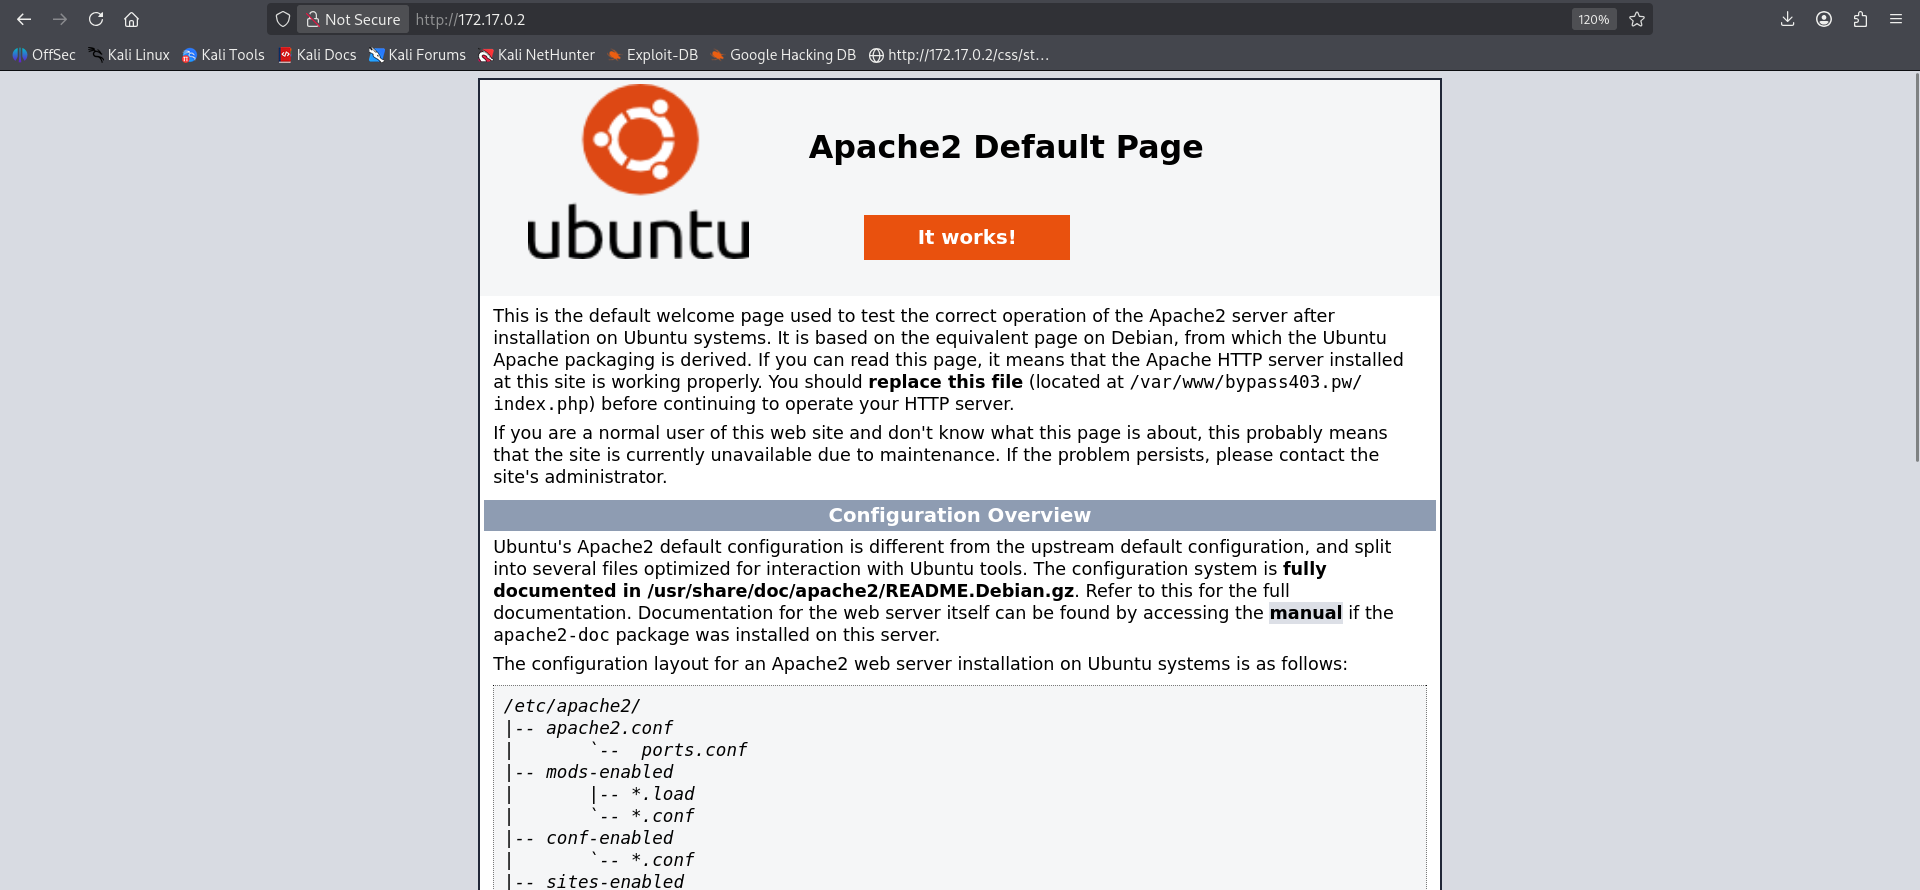Click the orange It works! banner
Viewport: 1920px width, 890px height.
point(967,237)
